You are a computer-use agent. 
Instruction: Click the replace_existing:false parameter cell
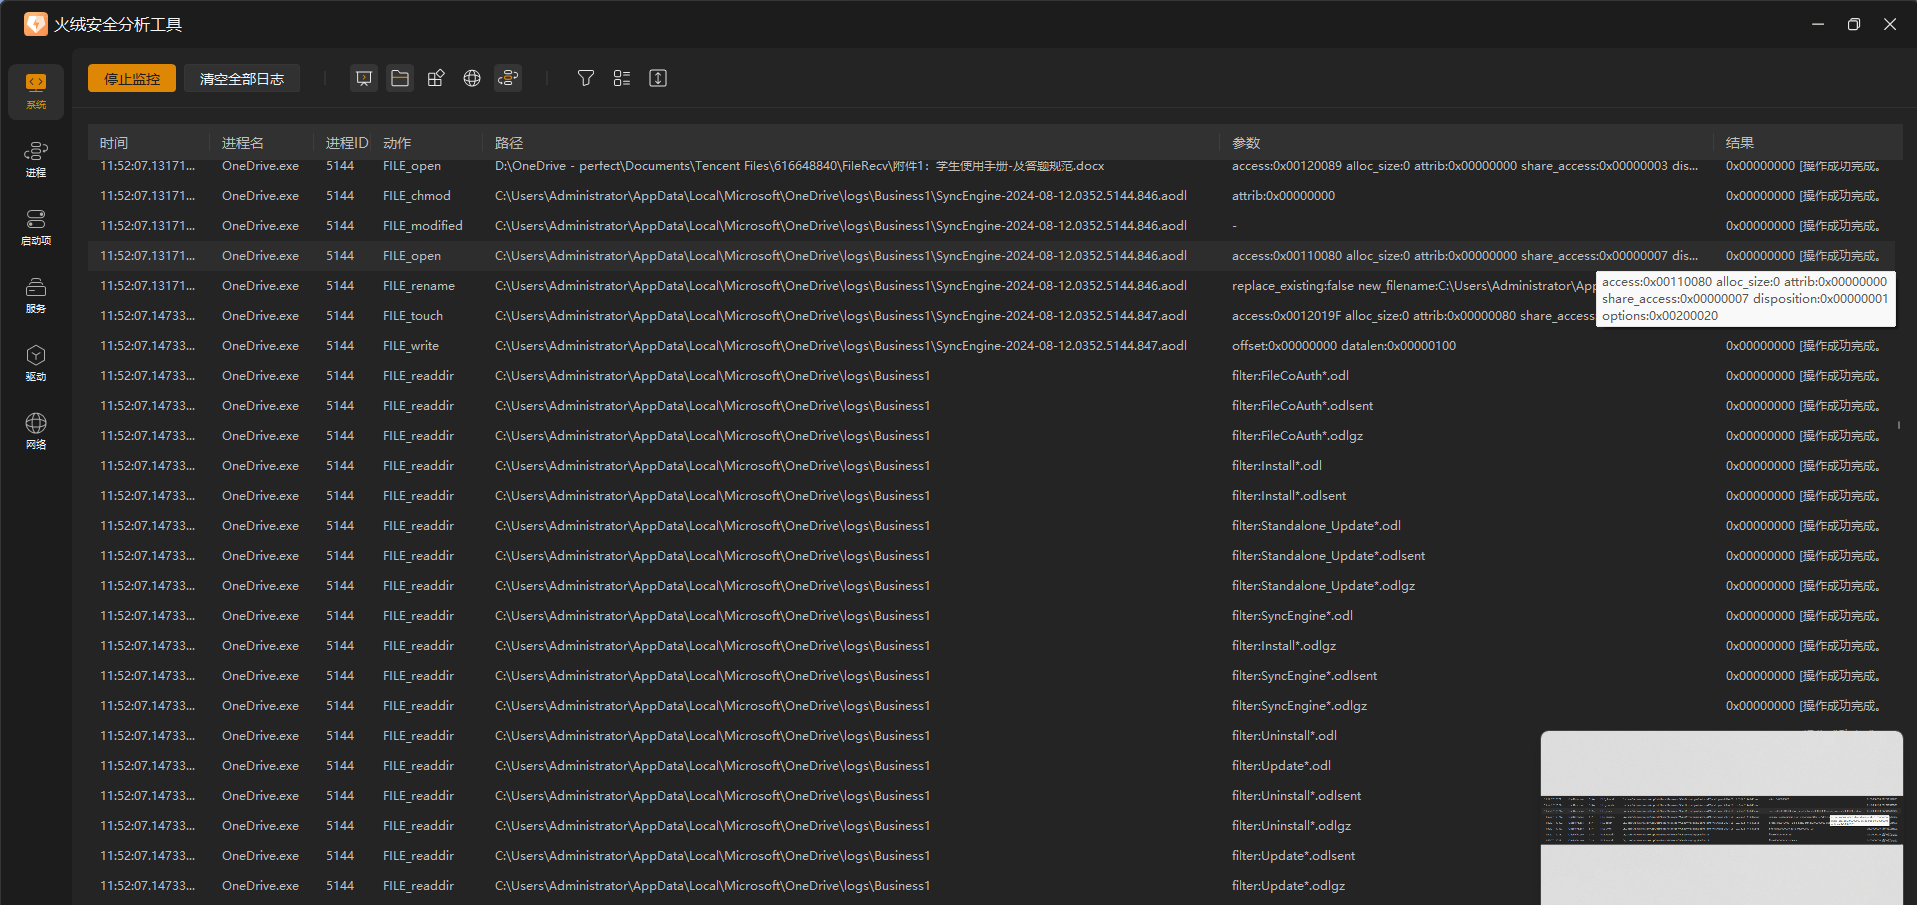[1413, 286]
